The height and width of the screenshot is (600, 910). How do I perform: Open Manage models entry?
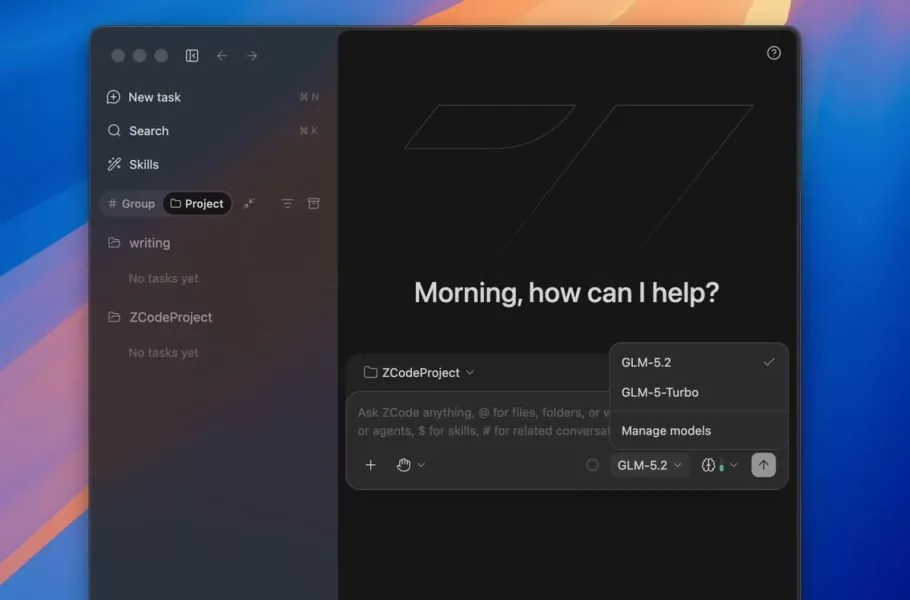click(x=699, y=431)
